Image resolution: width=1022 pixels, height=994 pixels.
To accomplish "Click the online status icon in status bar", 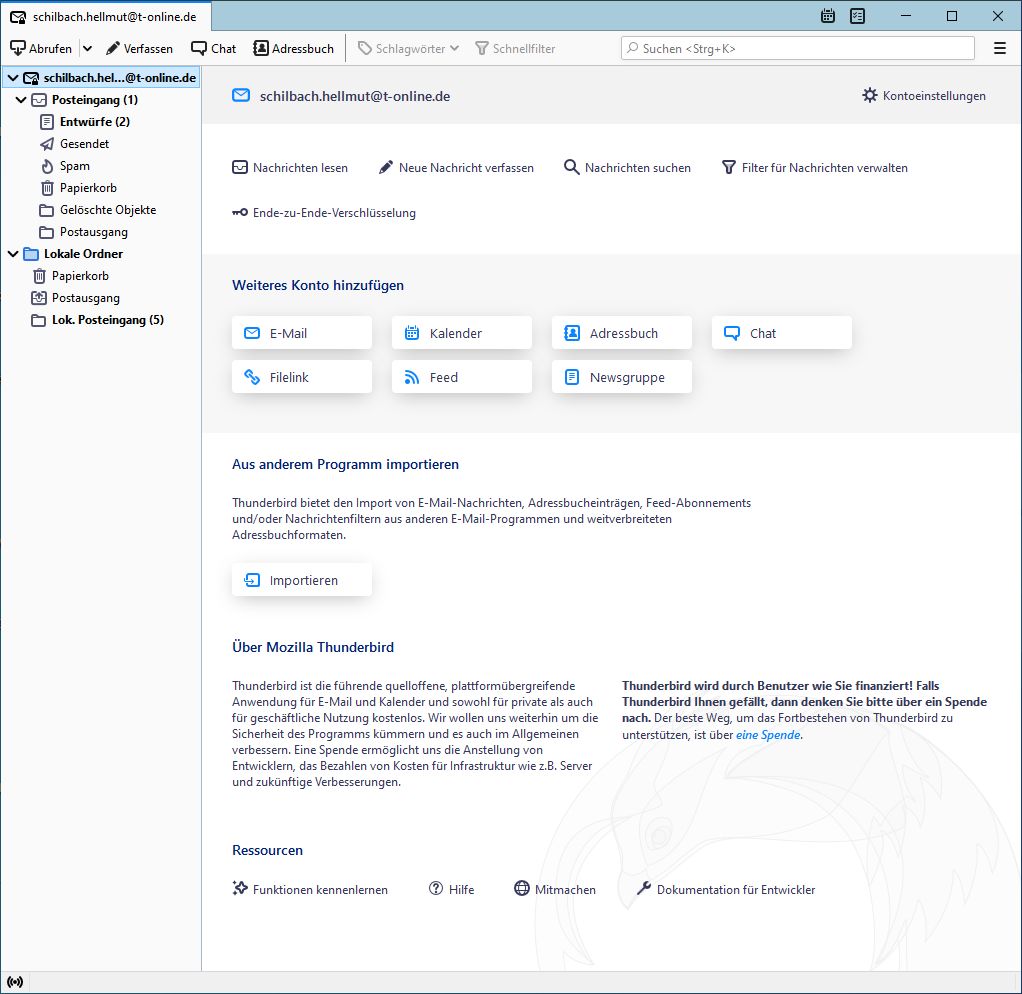I will pos(15,982).
